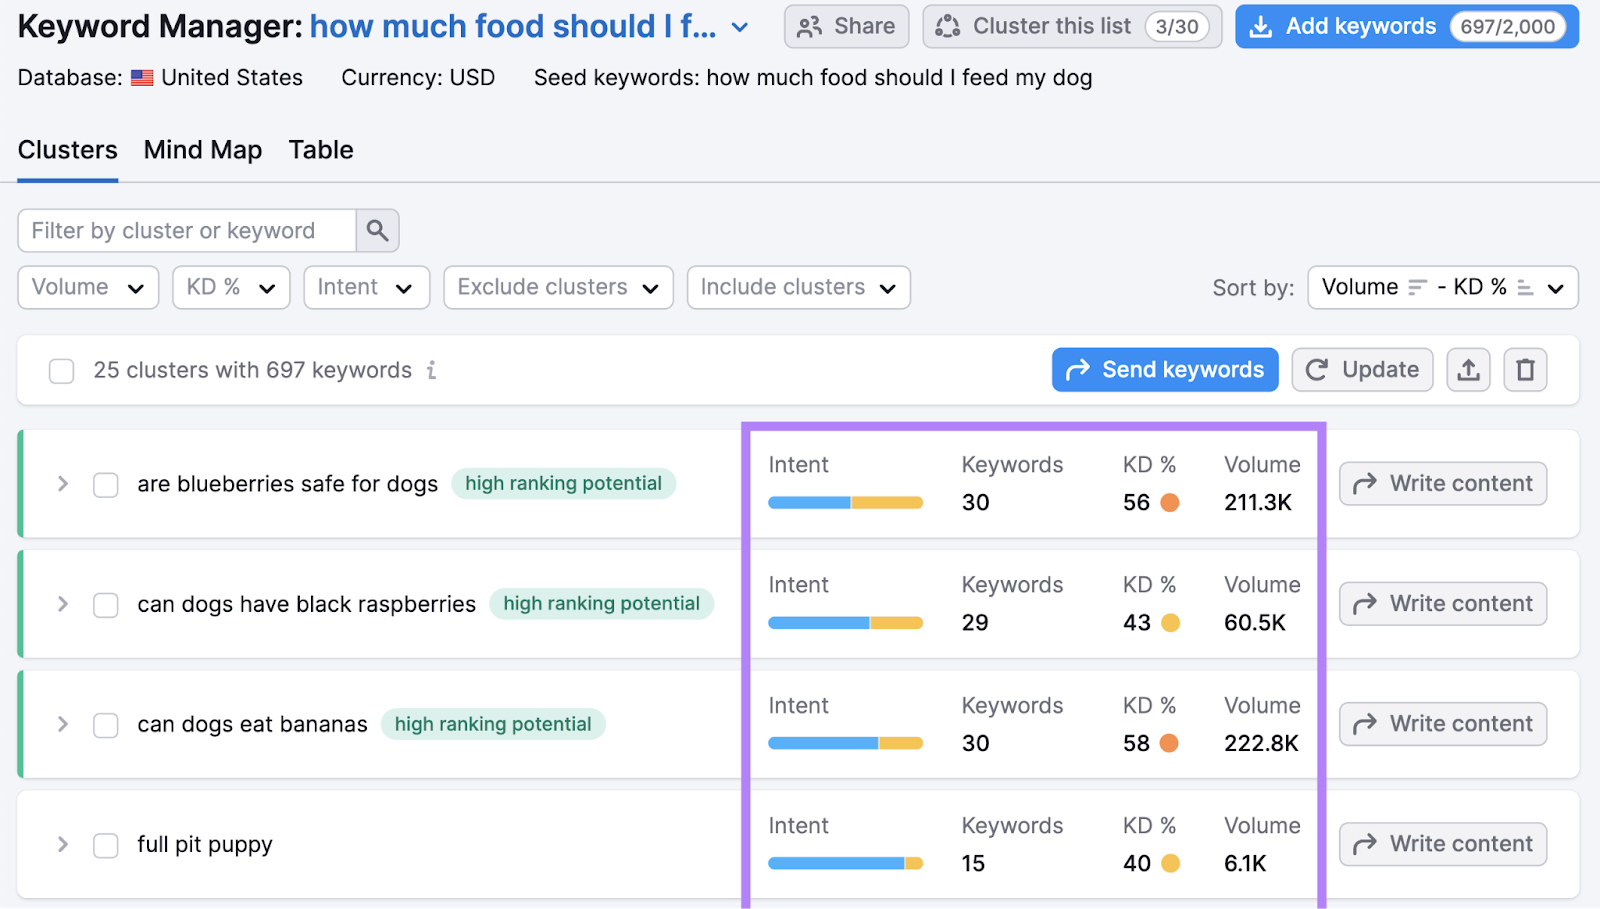Click the info icon next to cluster count
Screen dimensions: 1600x909
431,370
